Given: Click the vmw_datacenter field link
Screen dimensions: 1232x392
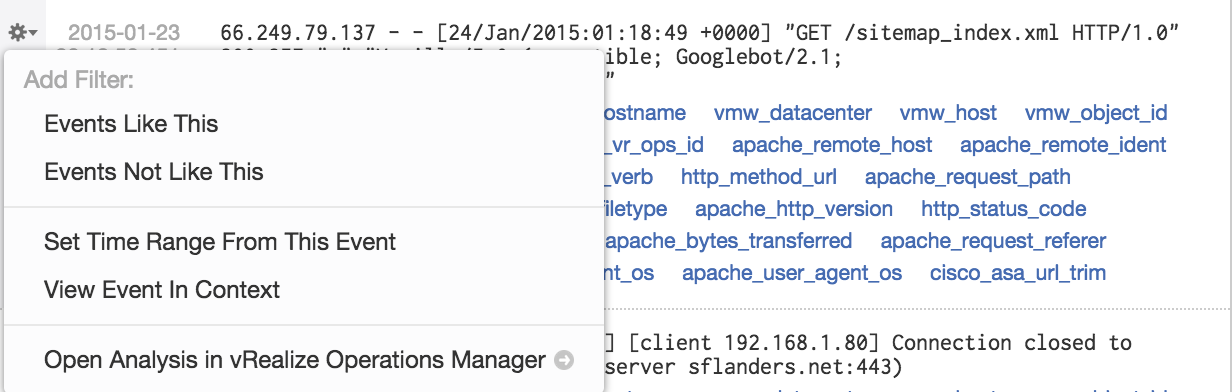Looking at the screenshot, I should pos(793,113).
